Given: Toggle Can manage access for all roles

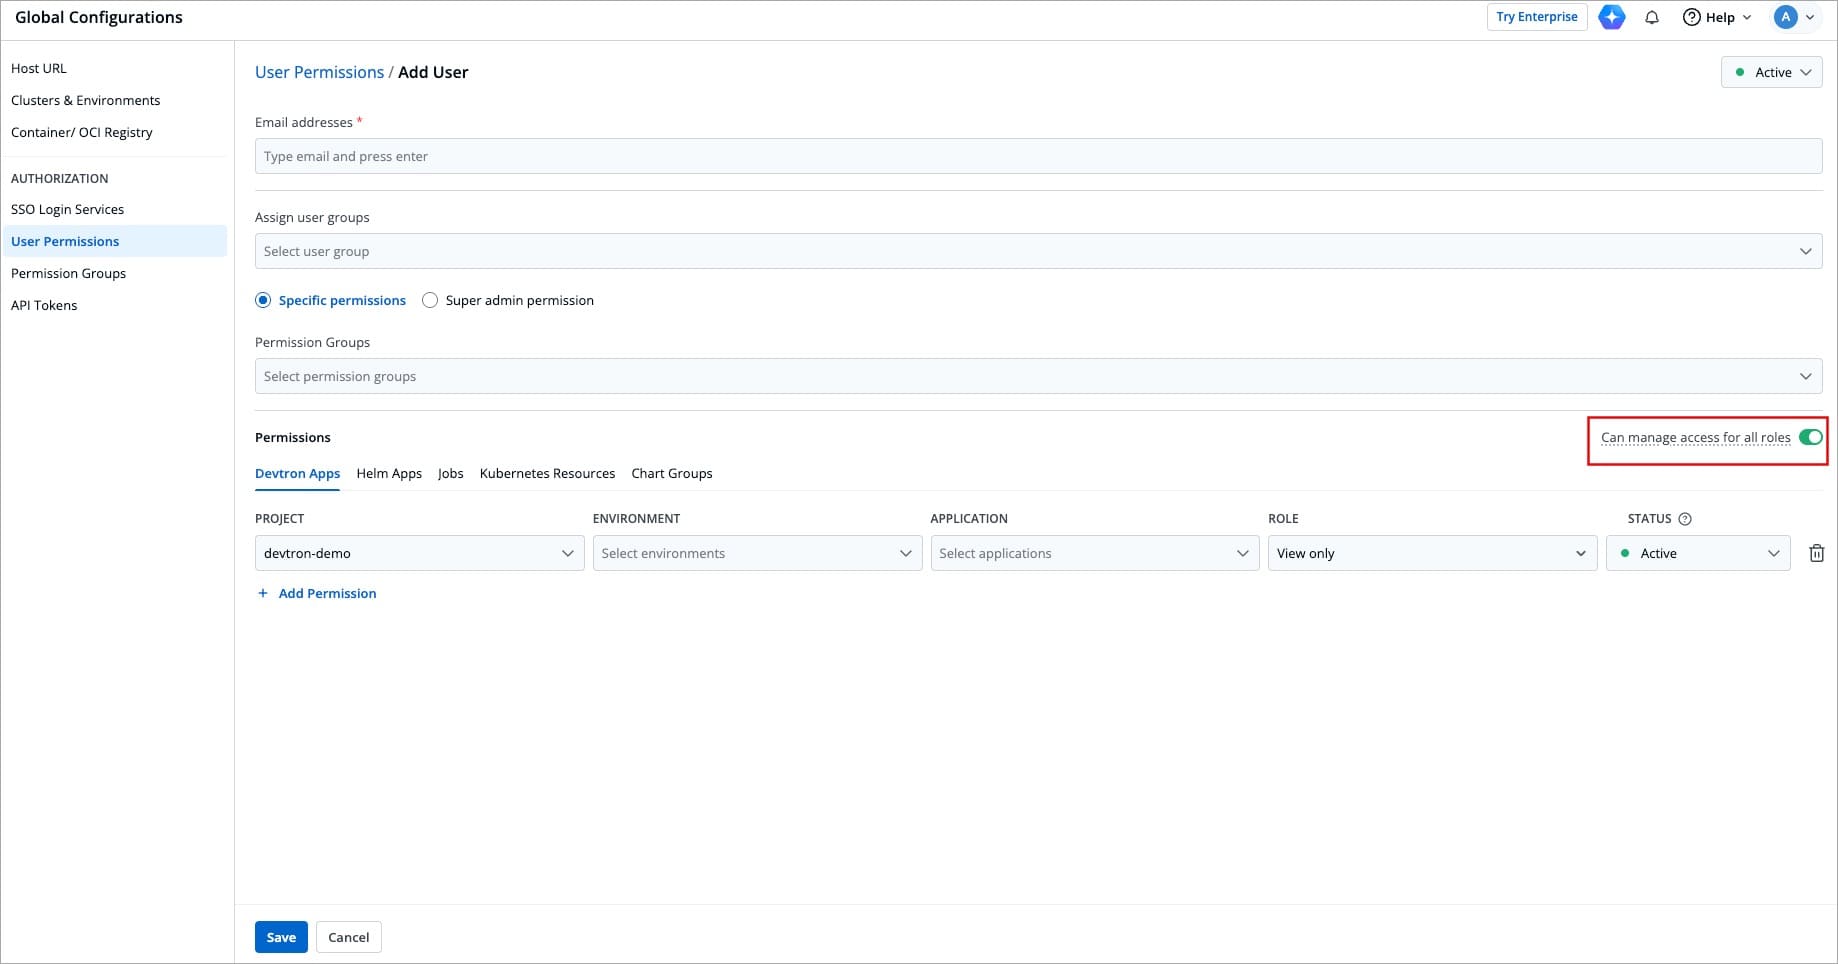Looking at the screenshot, I should [x=1810, y=437].
